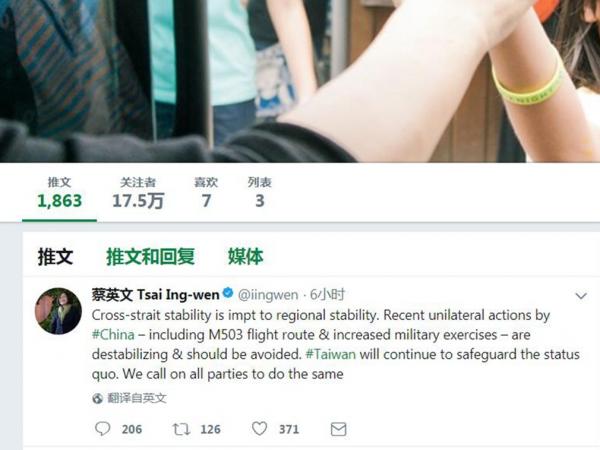This screenshot has width=600, height=450.
Task: Open the @iingwen handle link
Action: click(x=268, y=295)
